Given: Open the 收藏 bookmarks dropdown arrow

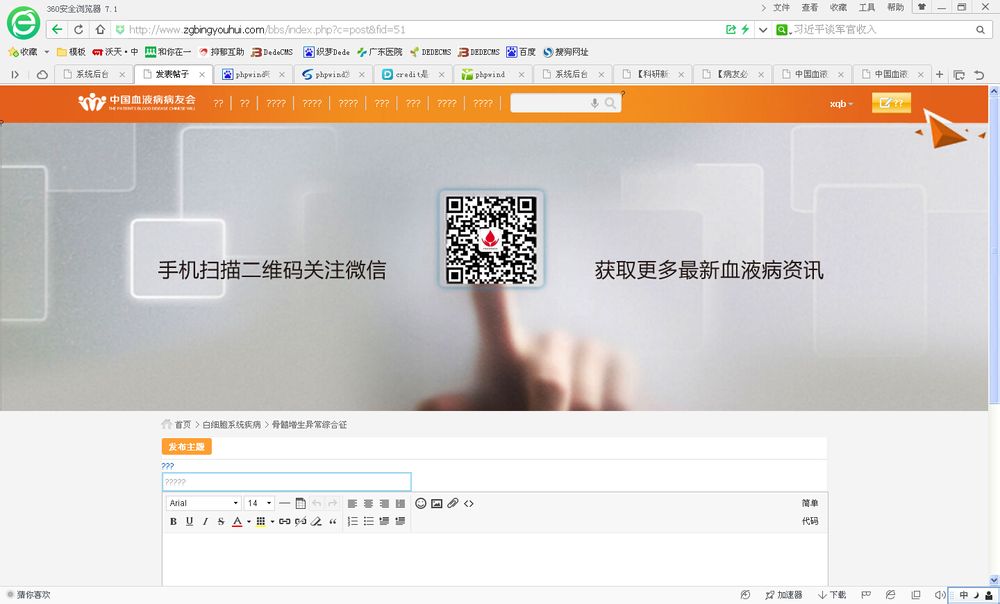Looking at the screenshot, I should (x=47, y=52).
